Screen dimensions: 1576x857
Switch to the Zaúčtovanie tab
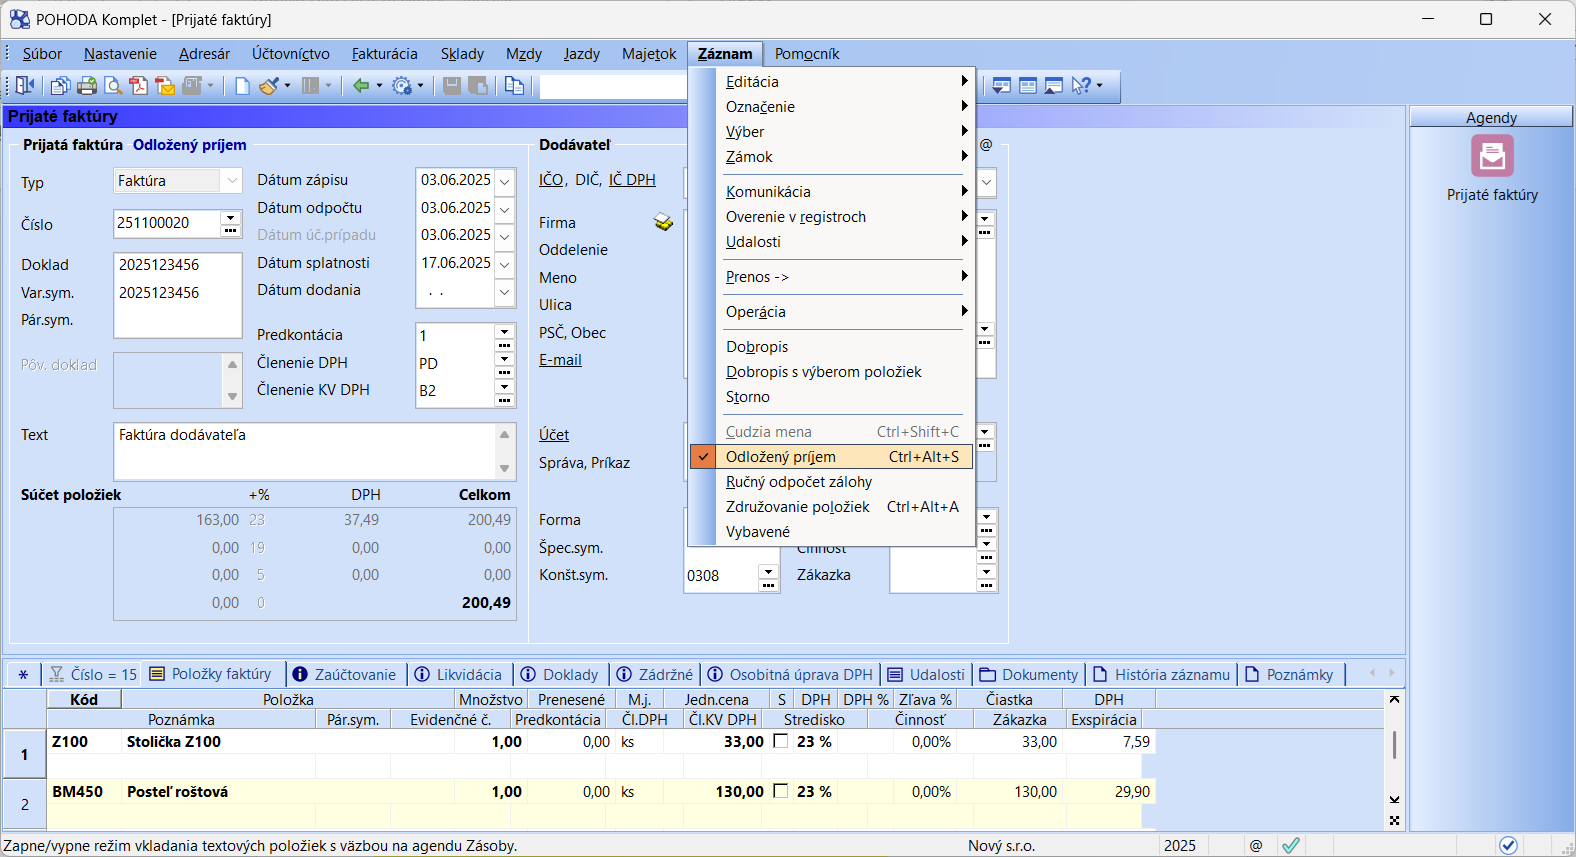345,675
